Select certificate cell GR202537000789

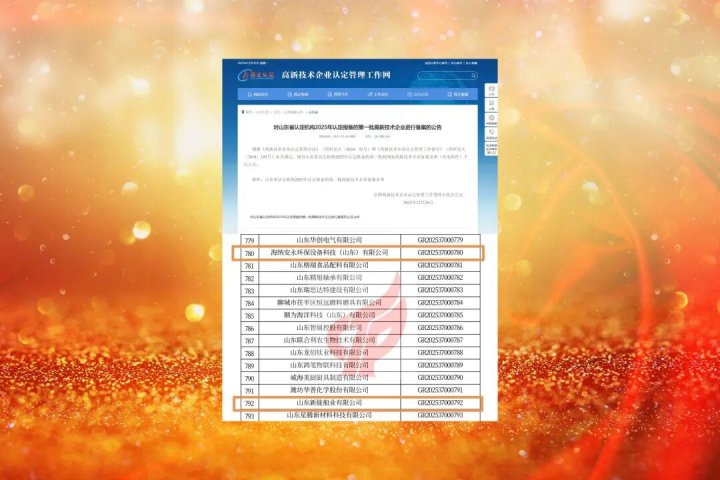440,365
